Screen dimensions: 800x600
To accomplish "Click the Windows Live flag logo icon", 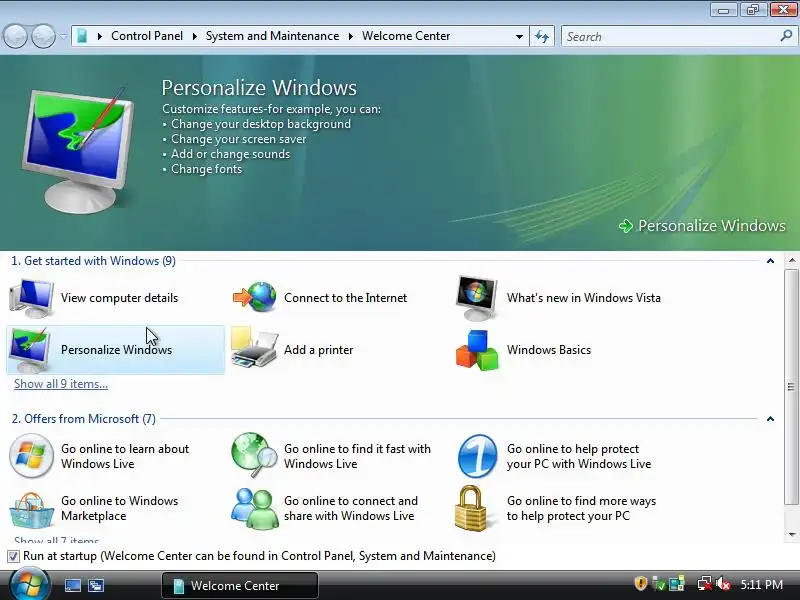I will point(32,456).
